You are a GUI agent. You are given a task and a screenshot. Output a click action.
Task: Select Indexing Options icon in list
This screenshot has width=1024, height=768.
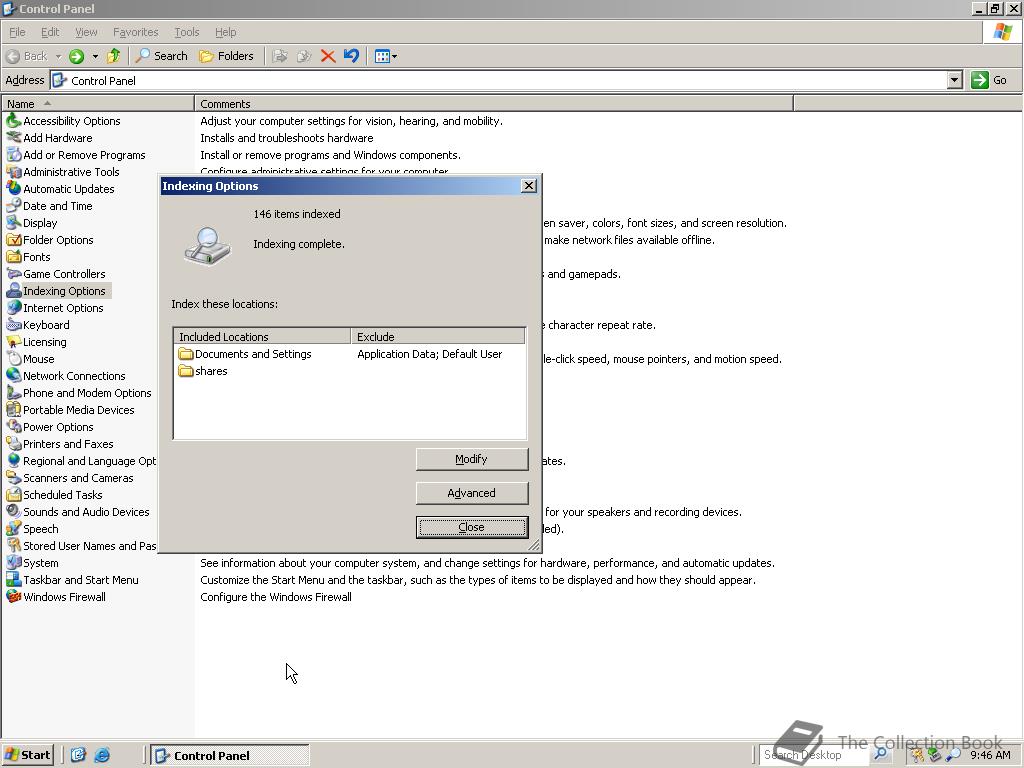click(14, 291)
